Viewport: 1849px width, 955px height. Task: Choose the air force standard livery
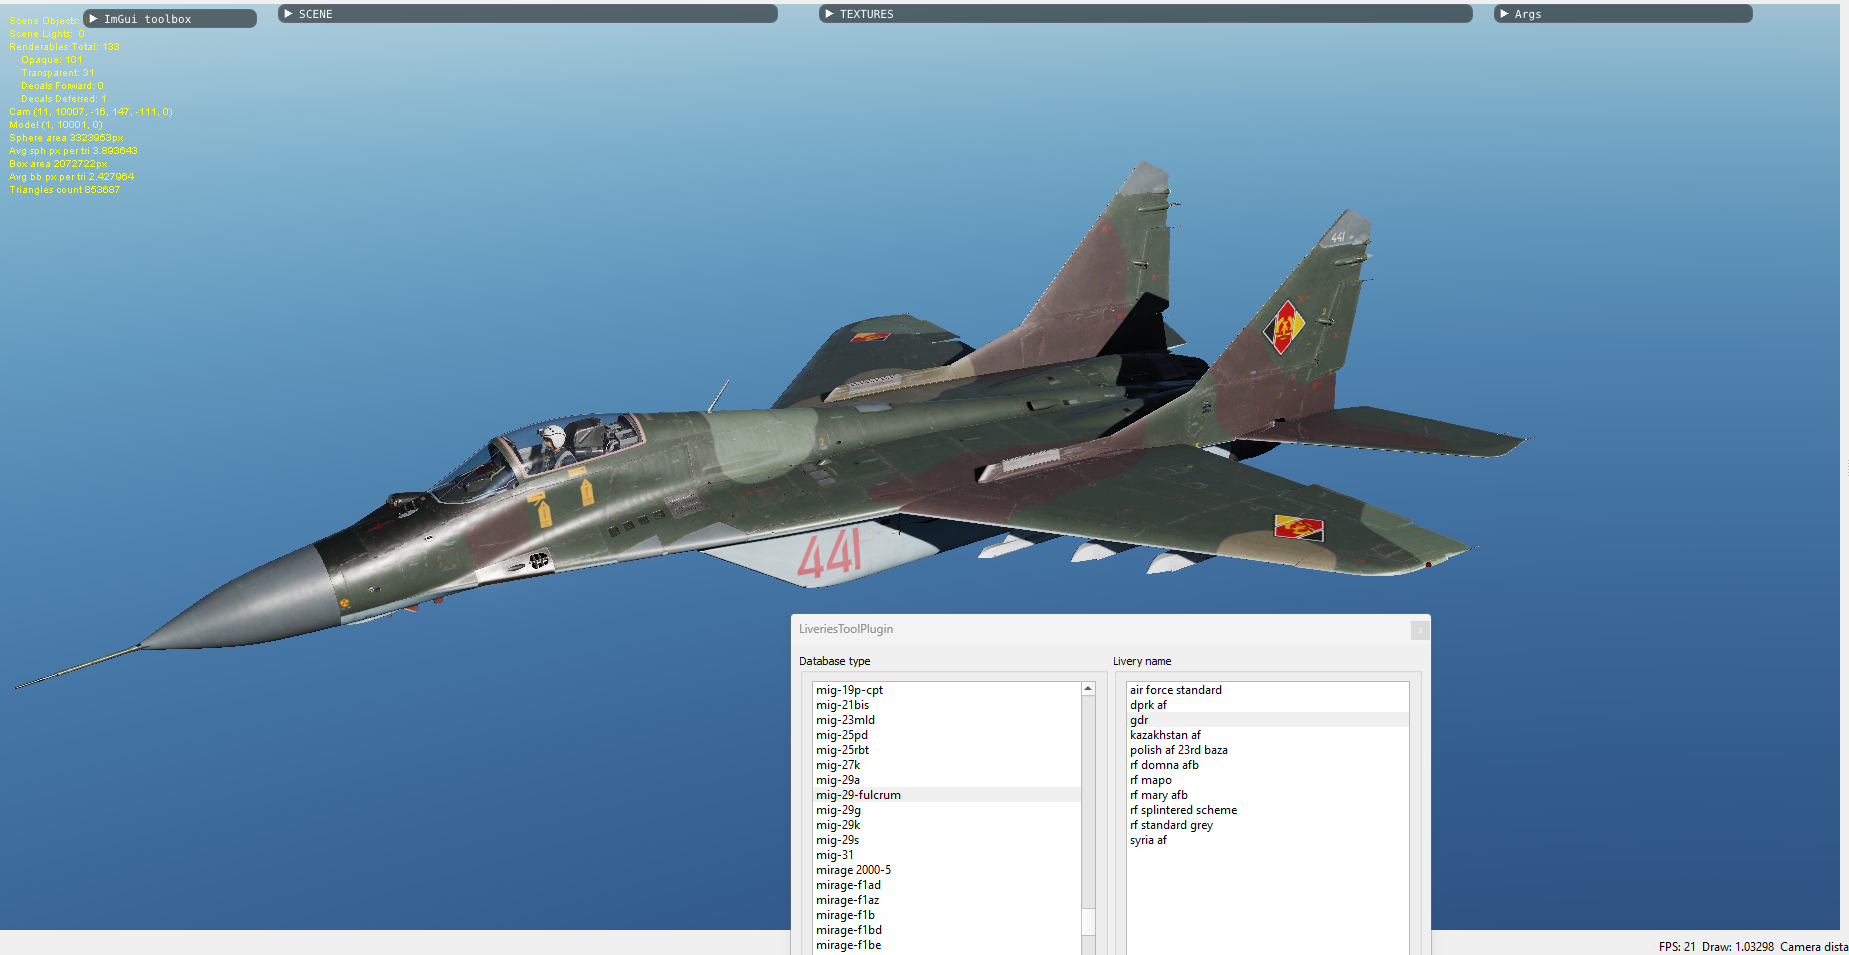[x=1267, y=690]
